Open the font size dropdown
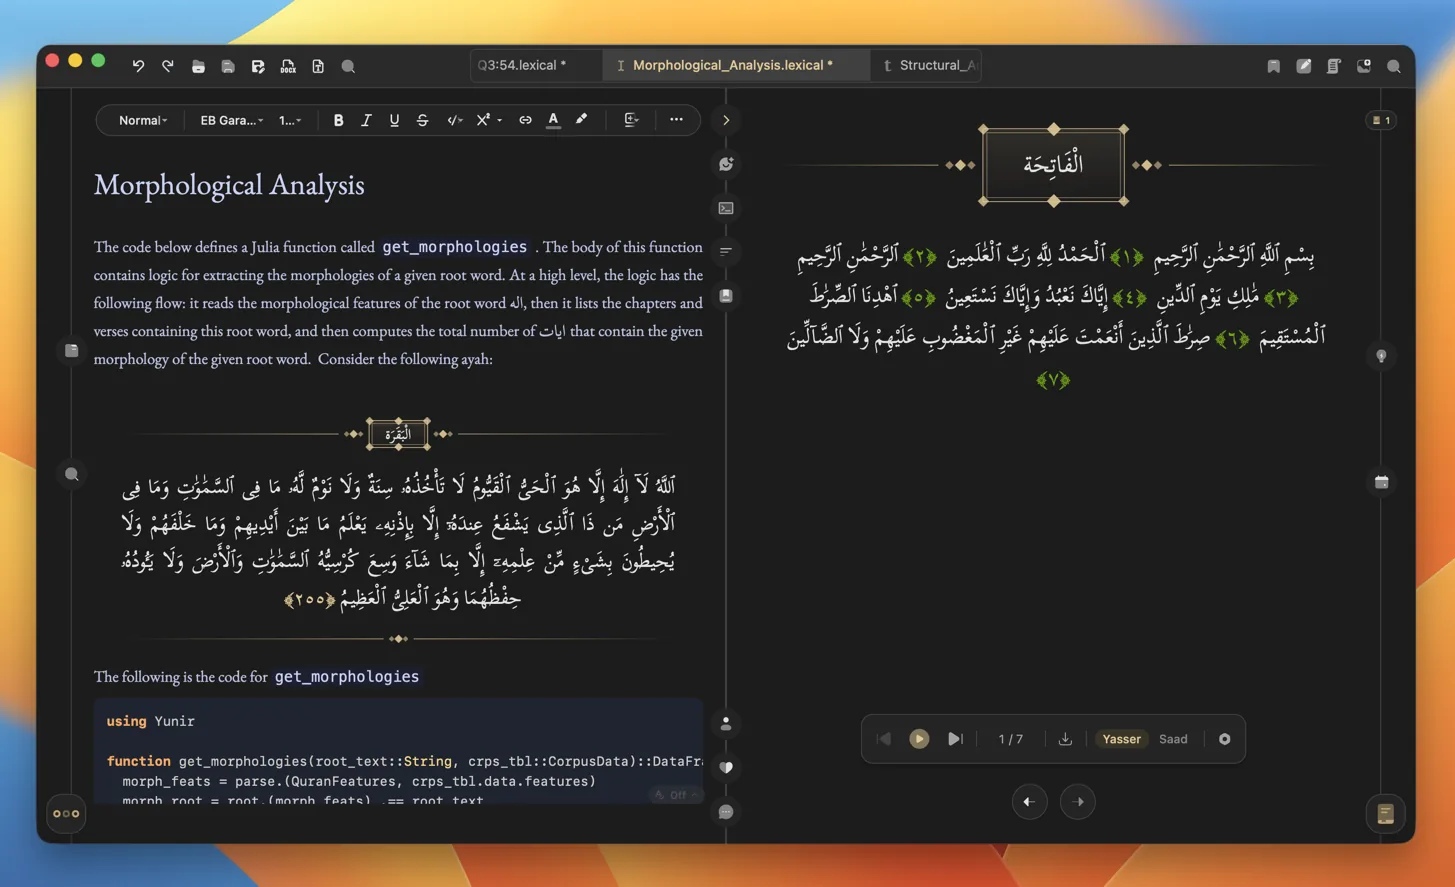This screenshot has height=887, width=1455. [290, 120]
